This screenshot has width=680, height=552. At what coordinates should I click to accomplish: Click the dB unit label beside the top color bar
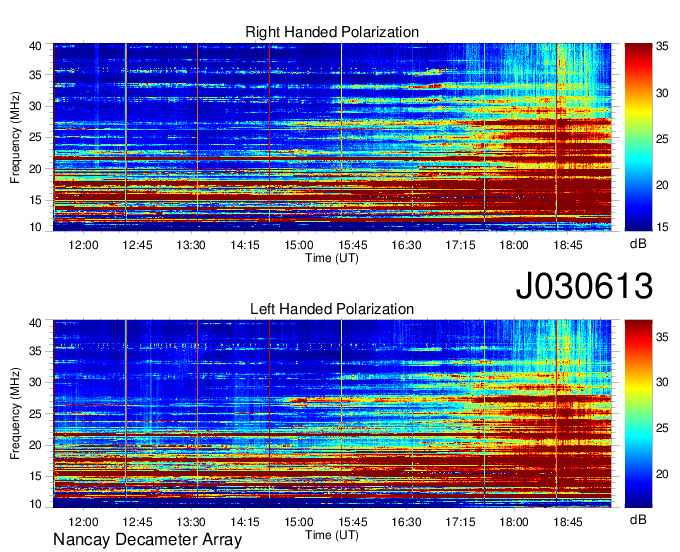point(638,244)
